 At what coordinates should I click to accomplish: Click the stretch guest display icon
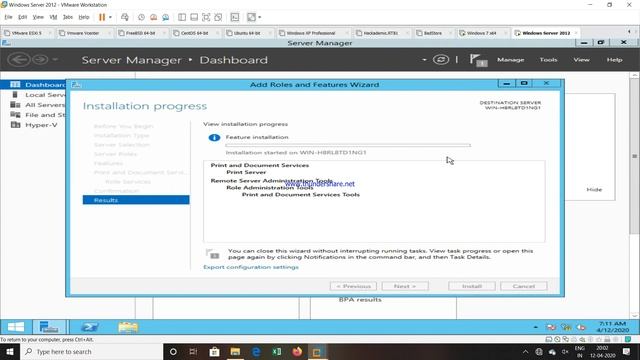pyautogui.click(x=251, y=17)
